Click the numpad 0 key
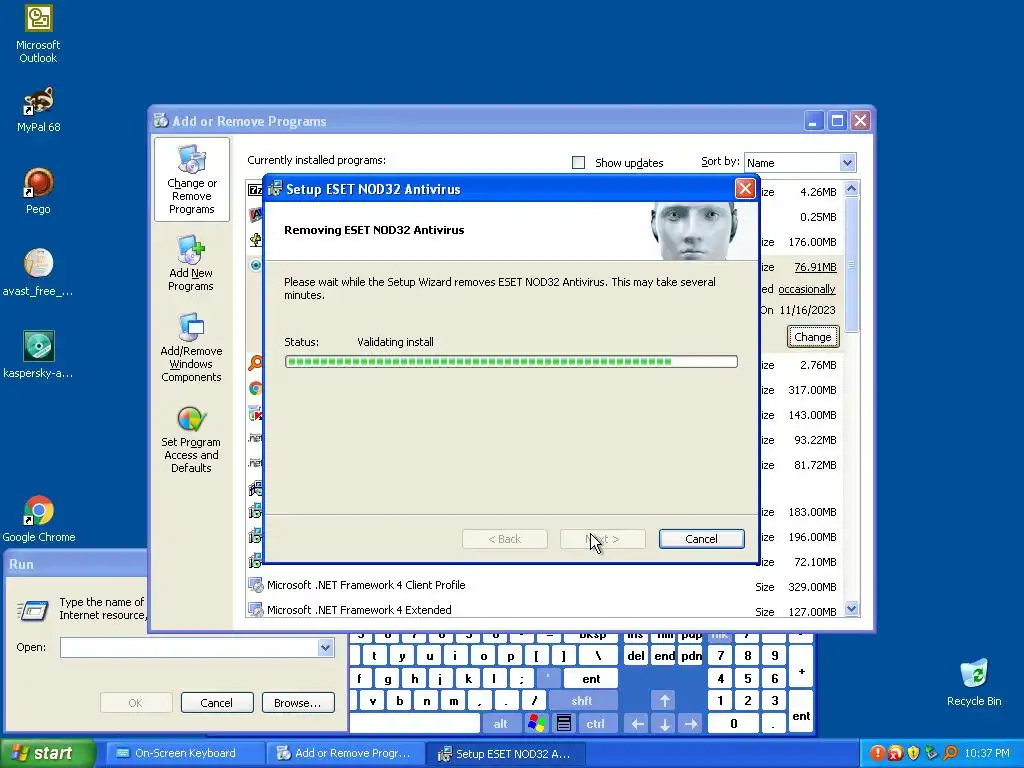Viewport: 1024px width, 768px height. click(734, 724)
